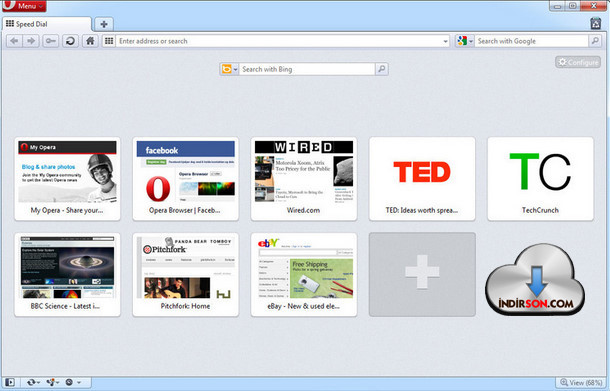Click the Google search magnifier icon
610x391 pixels.
[594, 41]
